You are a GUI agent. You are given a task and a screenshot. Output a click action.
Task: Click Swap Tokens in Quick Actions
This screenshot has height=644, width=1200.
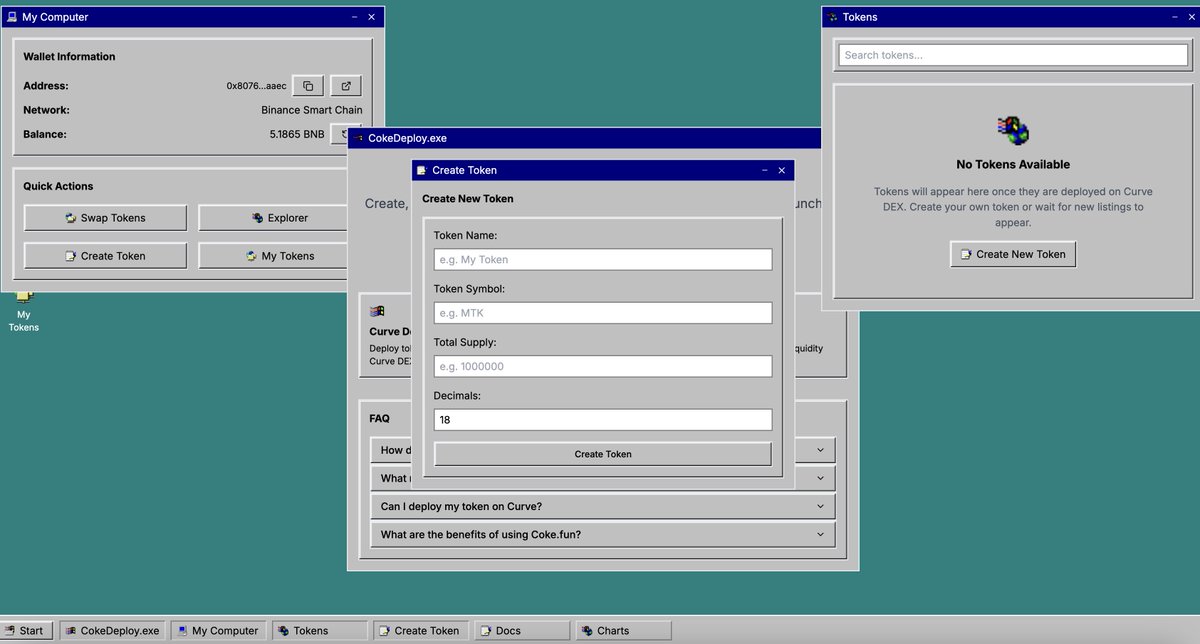(105, 218)
